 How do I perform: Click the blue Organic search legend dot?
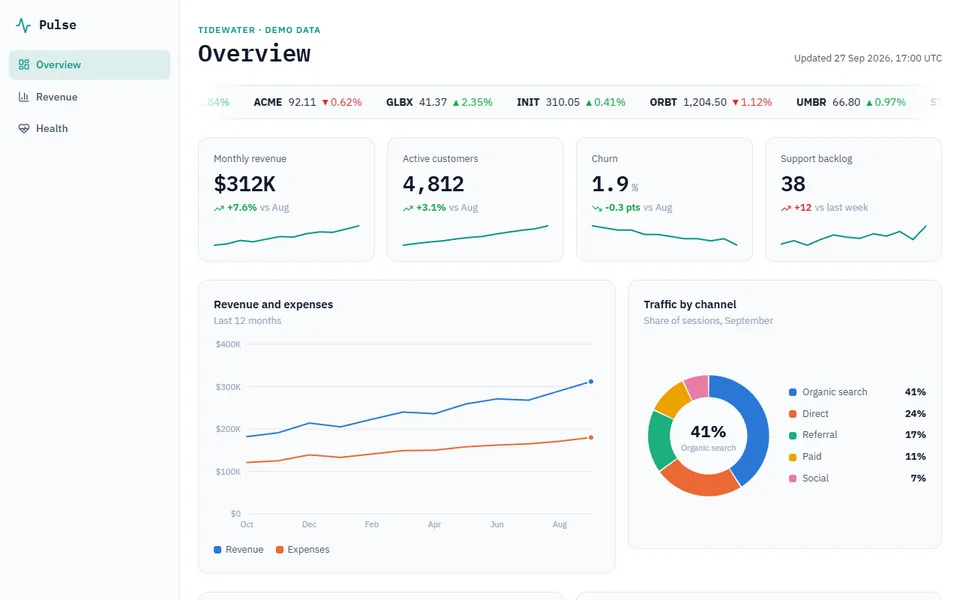click(x=793, y=392)
